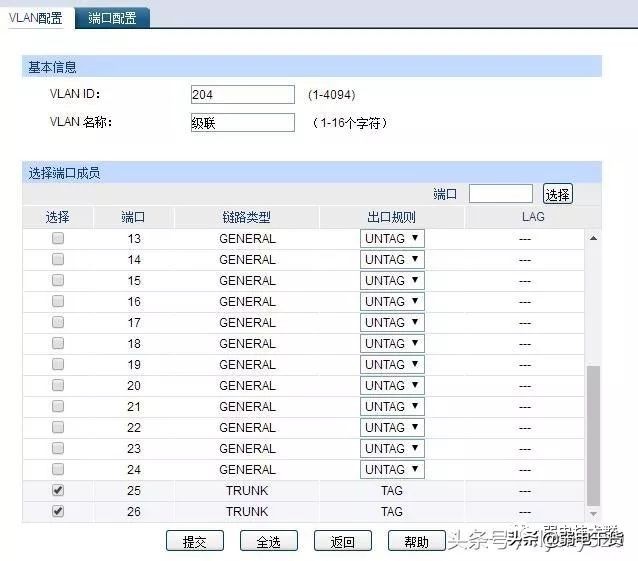Click the LAG column header
Screen dimensions: 638x561
[533, 216]
